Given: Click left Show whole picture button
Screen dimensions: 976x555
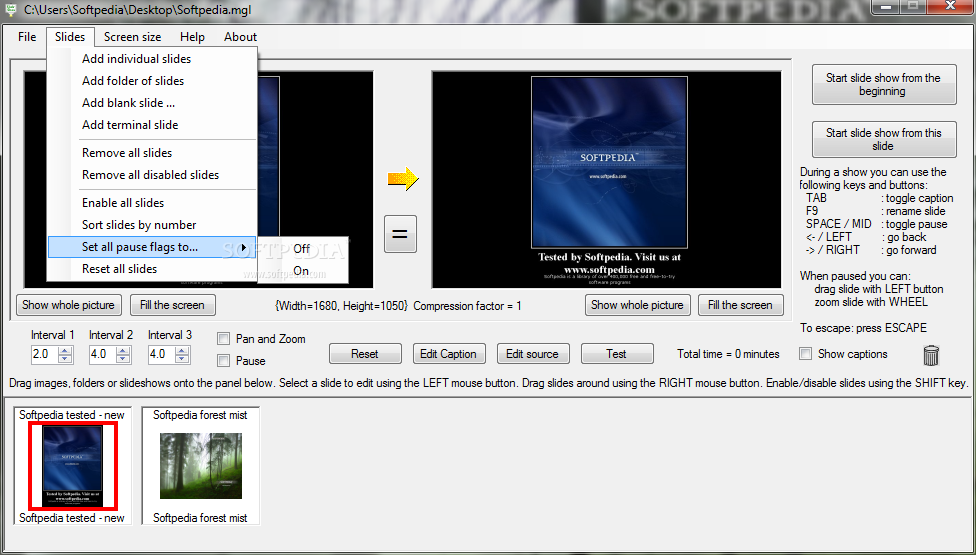Looking at the screenshot, I should point(68,305).
